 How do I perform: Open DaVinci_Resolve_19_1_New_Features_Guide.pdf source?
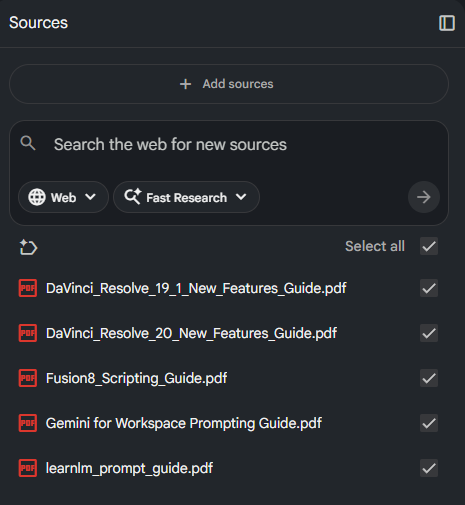pyautogui.click(x=196, y=288)
